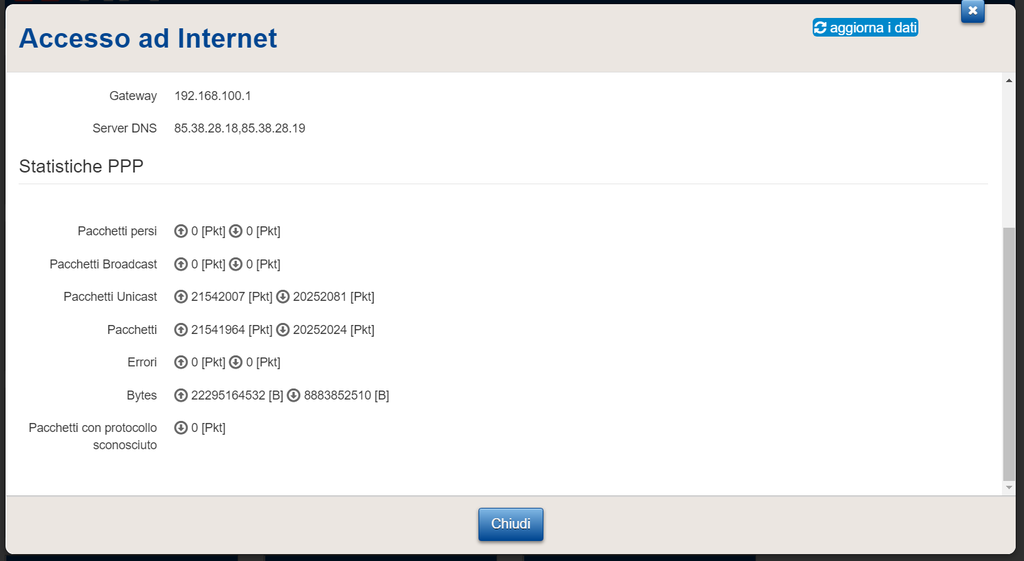Click the refresh icon beside aggiorna i dati
Image resolution: width=1024 pixels, height=561 pixels.
pos(821,28)
